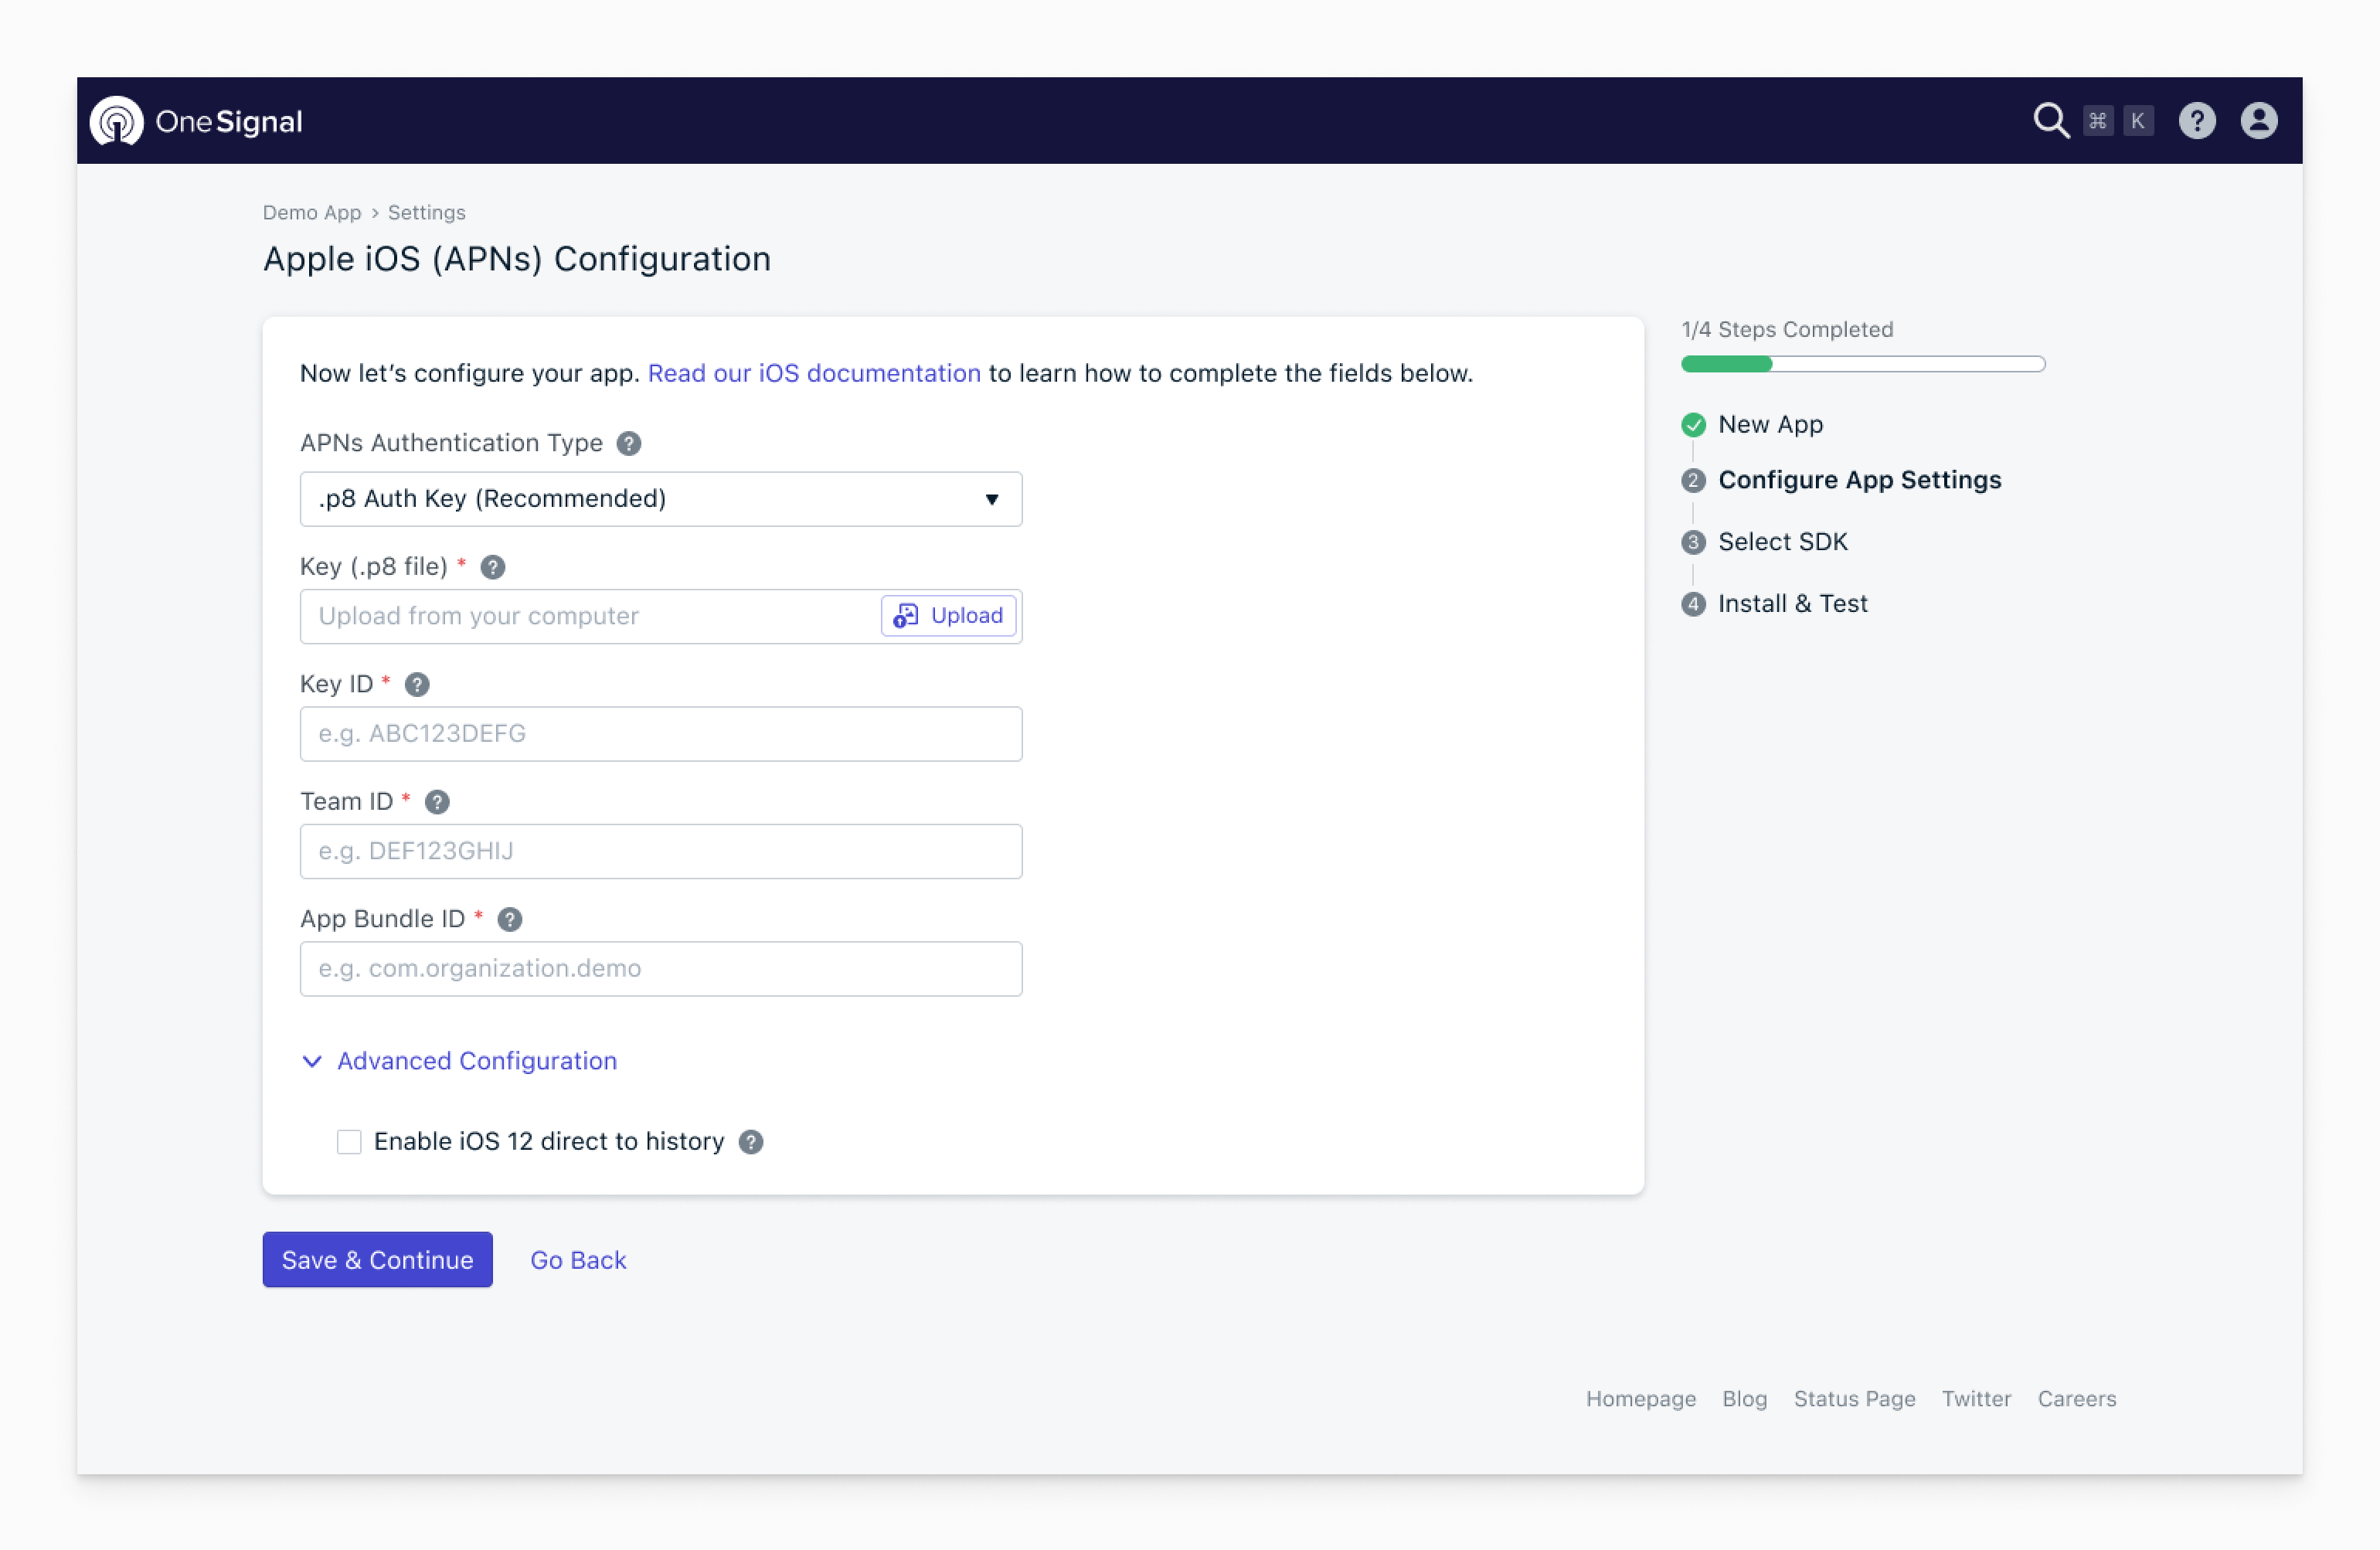Click help icon next to Key ID

point(417,684)
